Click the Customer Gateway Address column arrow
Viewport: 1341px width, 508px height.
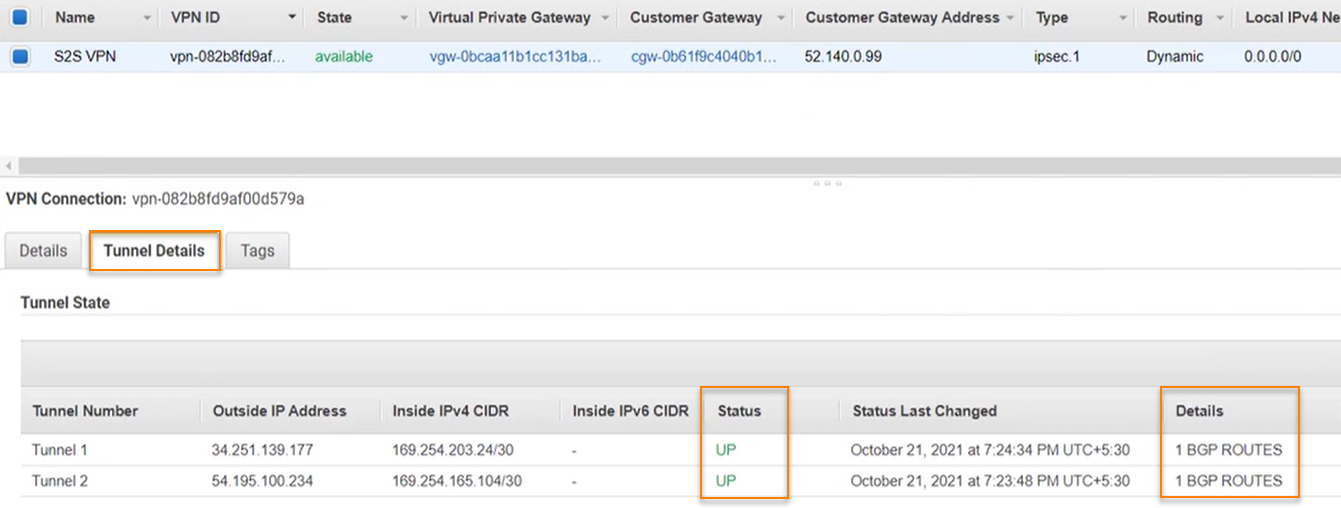tap(1011, 18)
